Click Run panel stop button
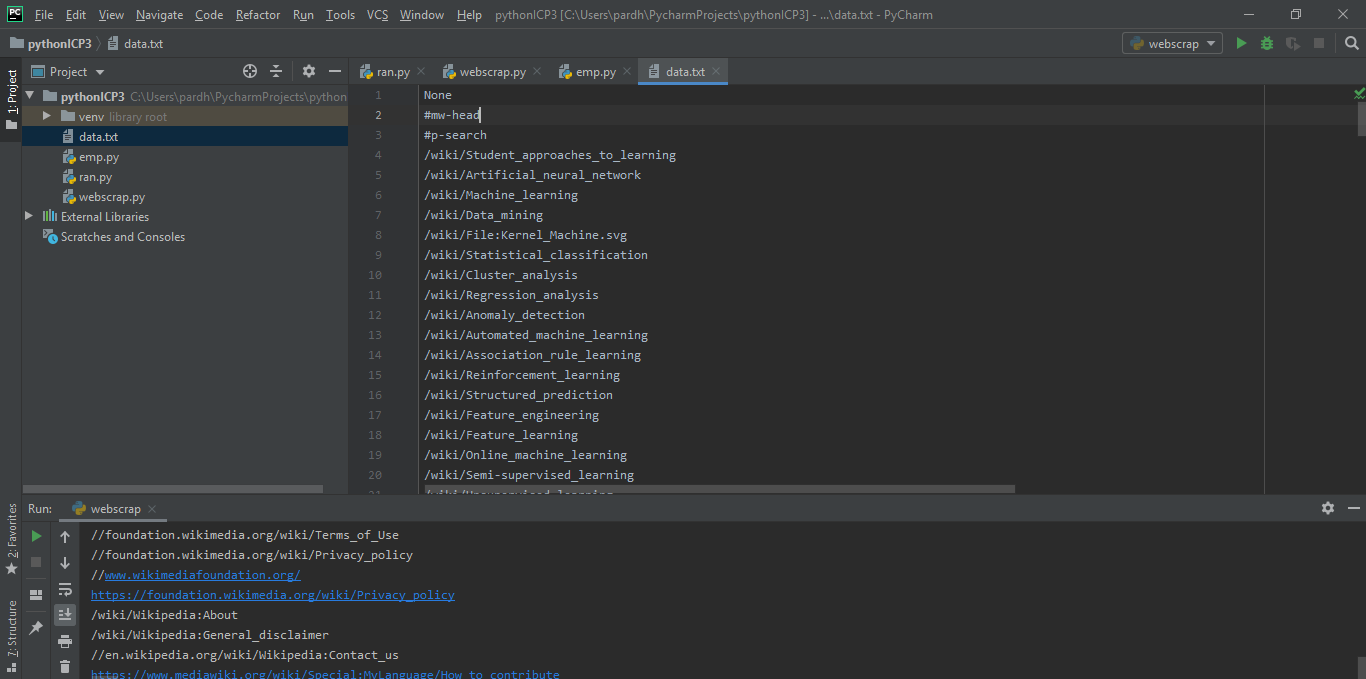This screenshot has width=1366, height=679. 36,562
